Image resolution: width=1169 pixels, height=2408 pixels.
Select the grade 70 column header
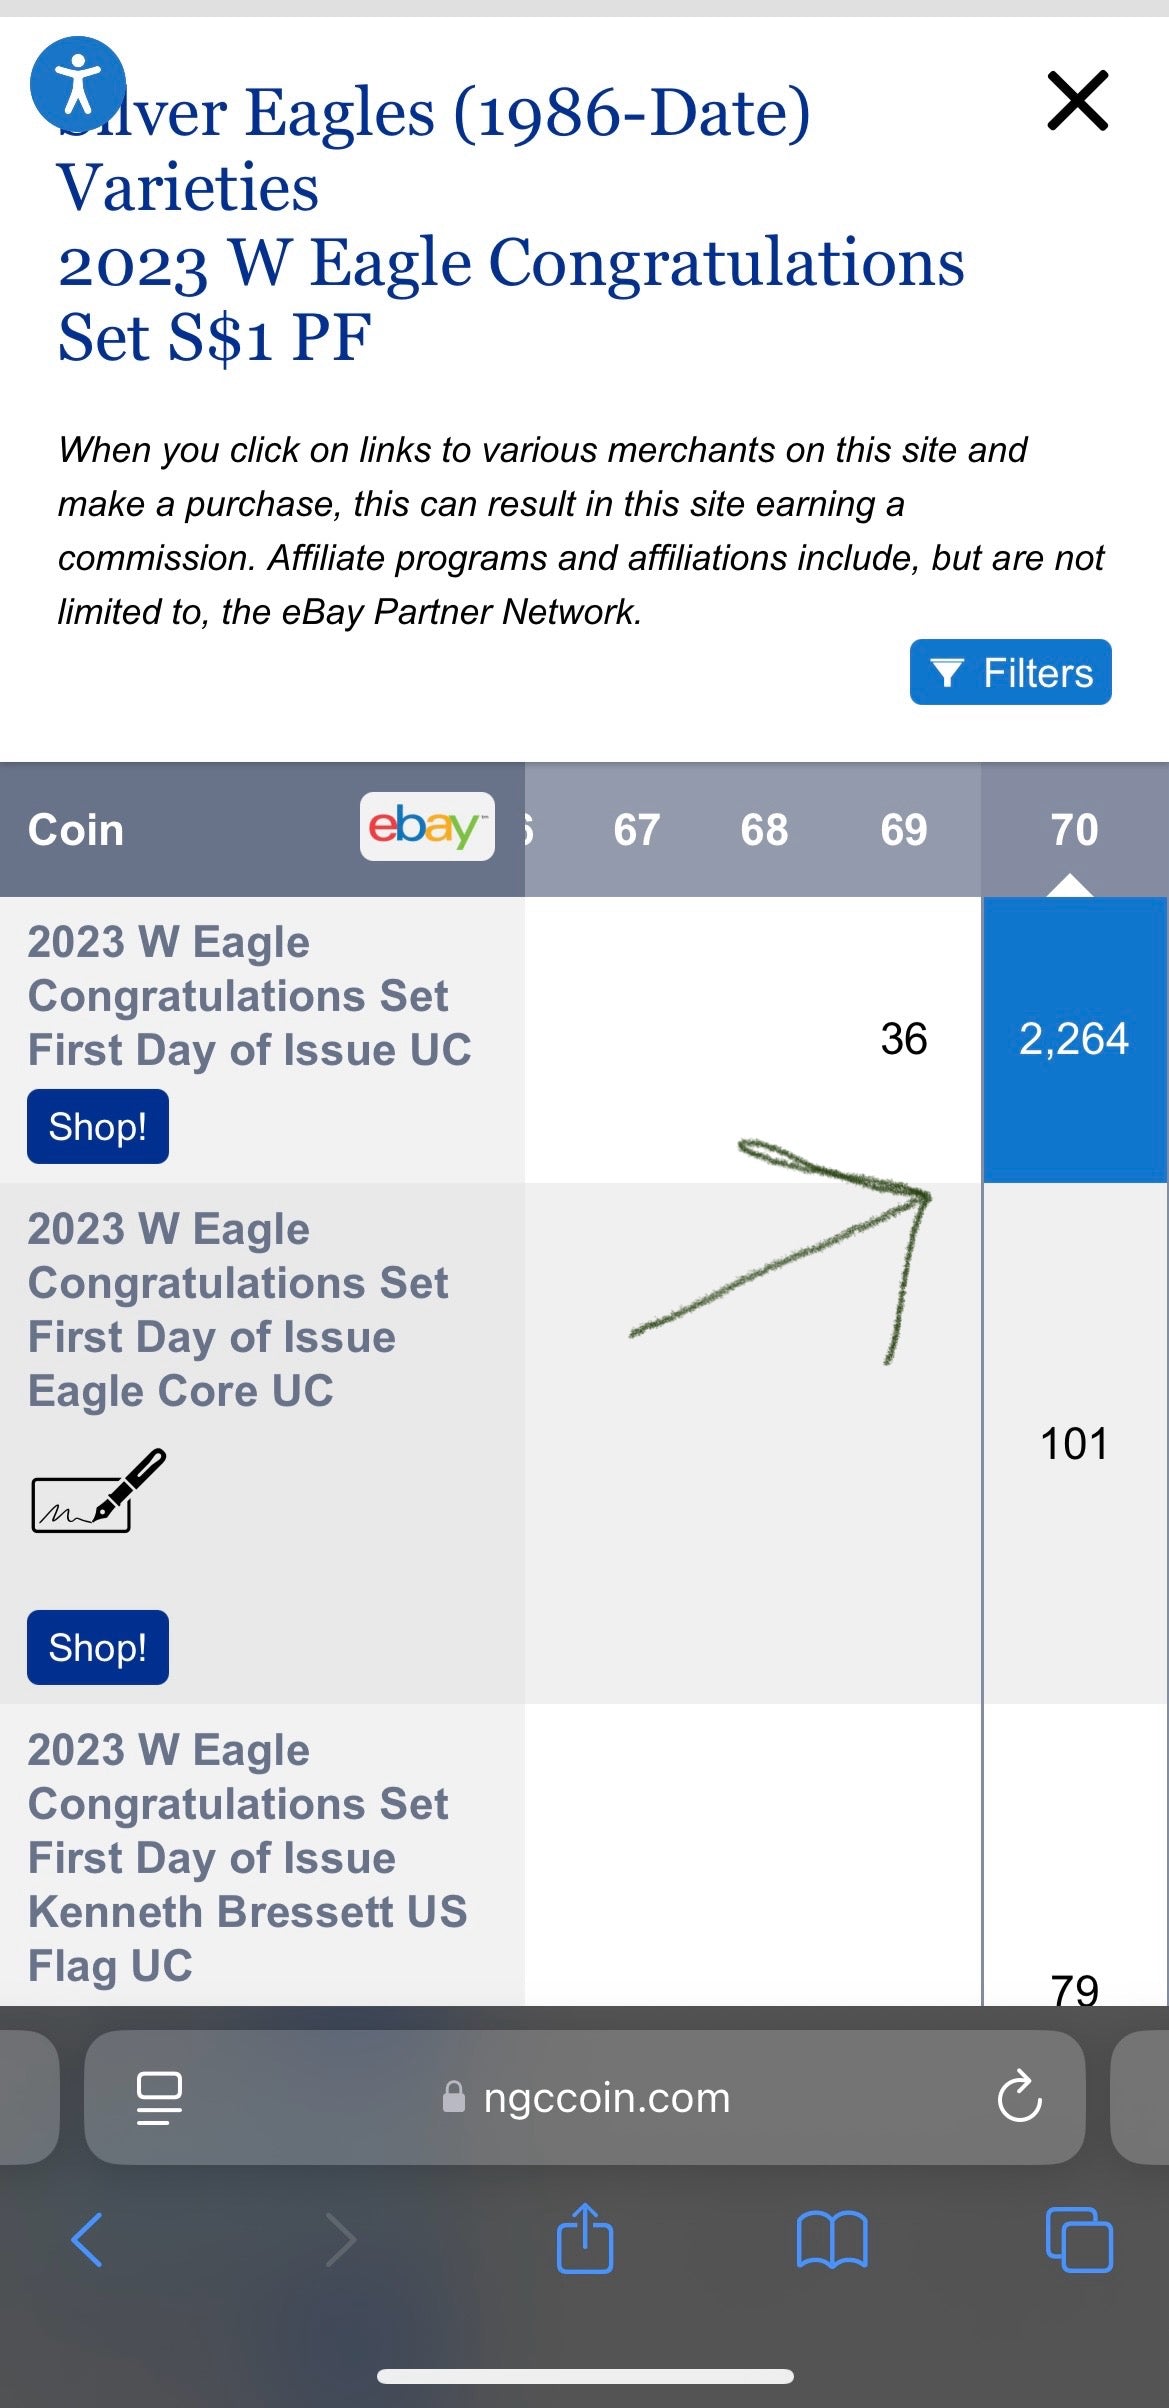click(x=1074, y=830)
